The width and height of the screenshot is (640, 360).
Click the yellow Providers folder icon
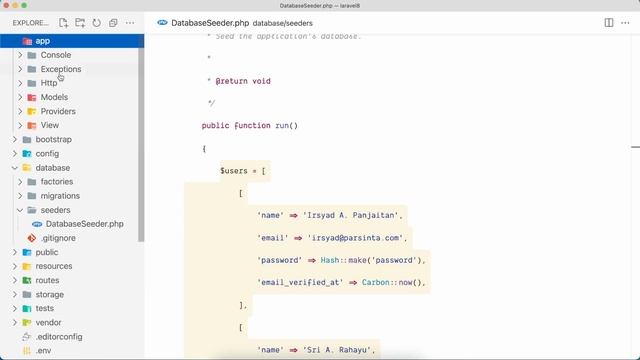click(x=32, y=111)
